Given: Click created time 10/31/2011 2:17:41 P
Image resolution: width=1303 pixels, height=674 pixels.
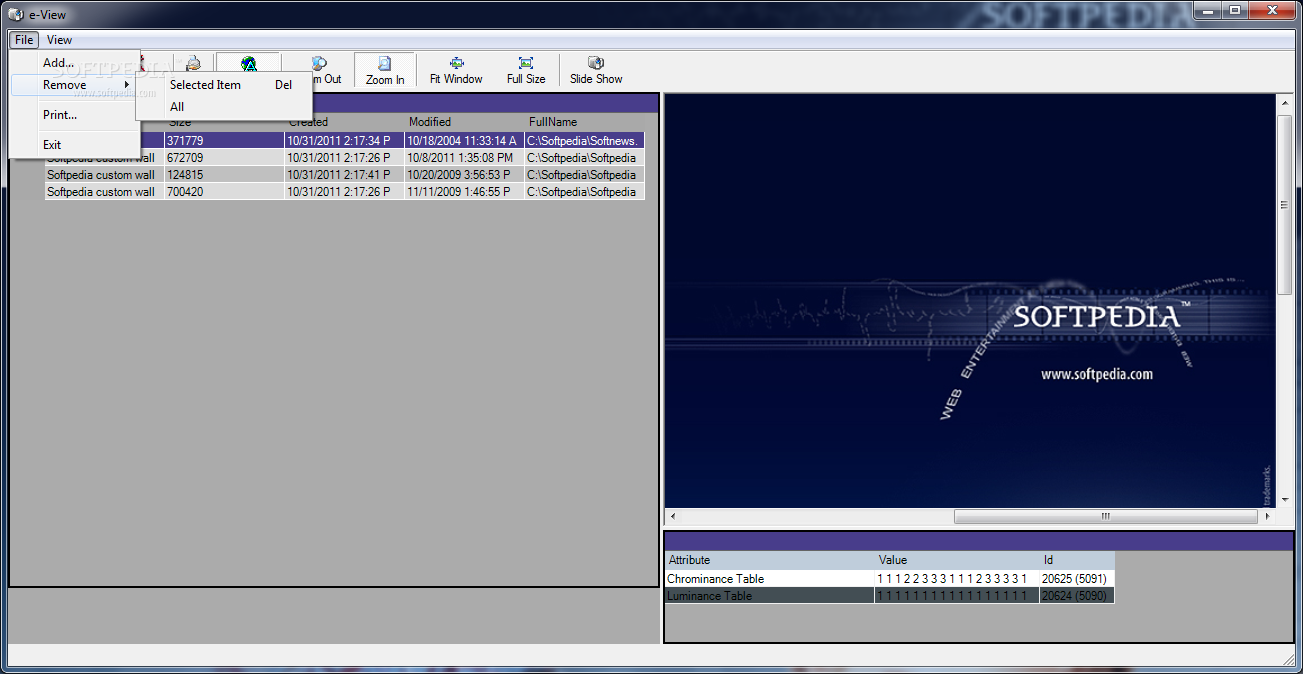Looking at the screenshot, I should coord(344,175).
